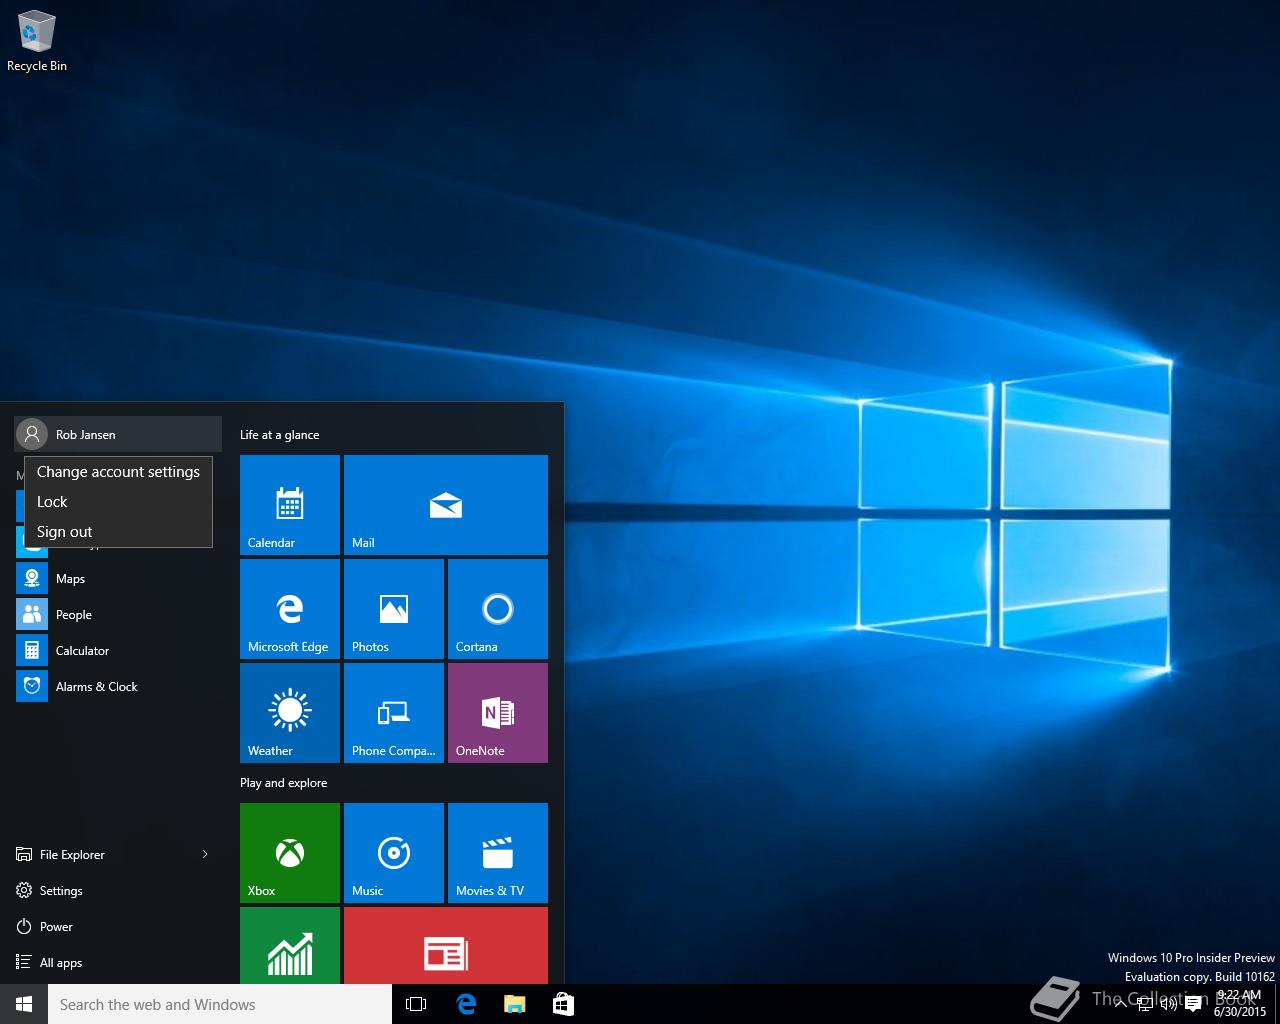Open the green Money chart tile
The width and height of the screenshot is (1280, 1024).
[x=290, y=945]
